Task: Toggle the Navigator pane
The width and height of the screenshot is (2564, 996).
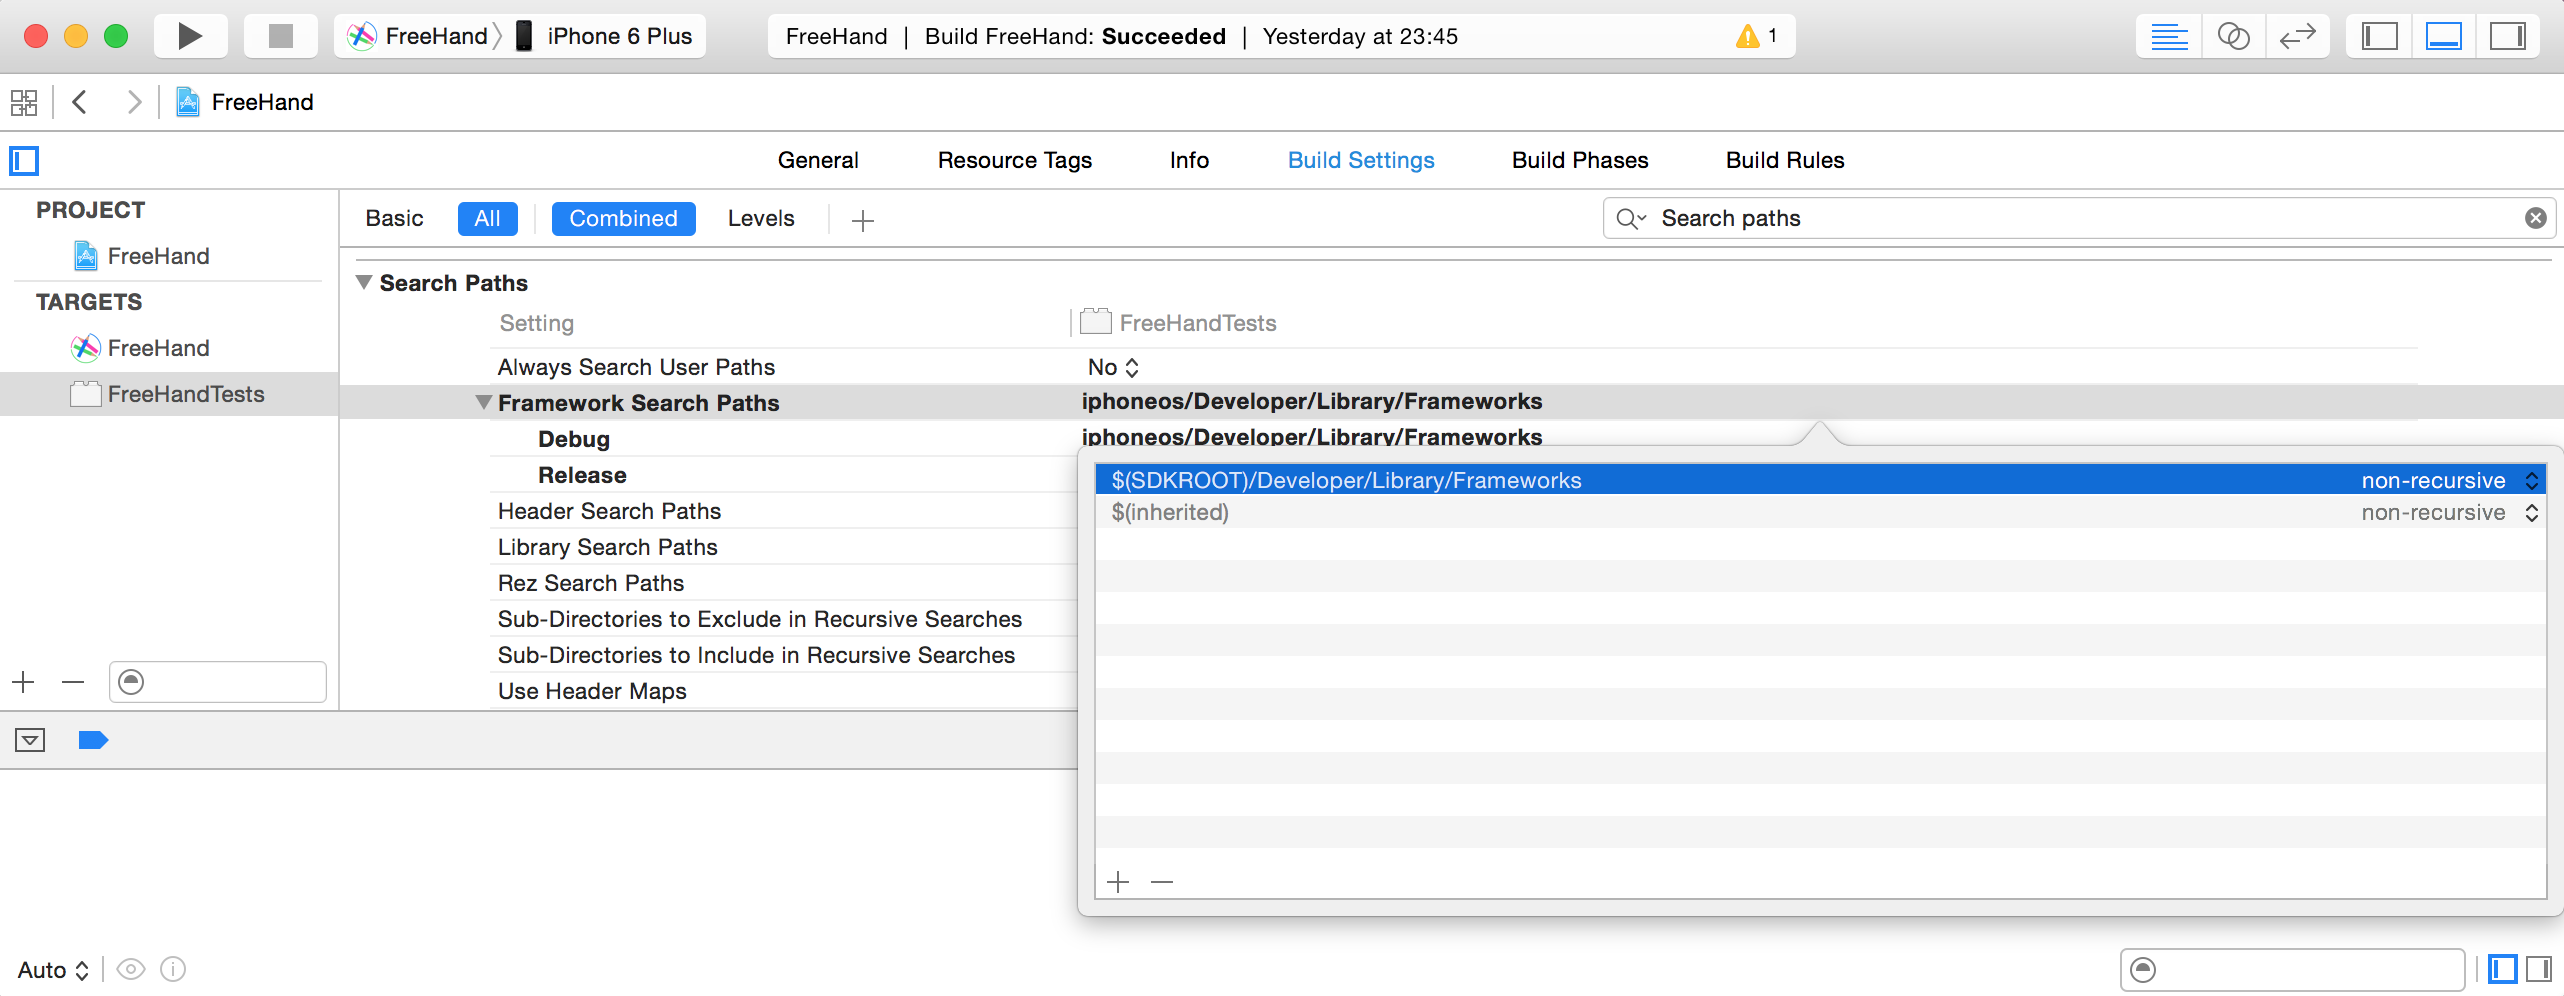Action: [2379, 36]
